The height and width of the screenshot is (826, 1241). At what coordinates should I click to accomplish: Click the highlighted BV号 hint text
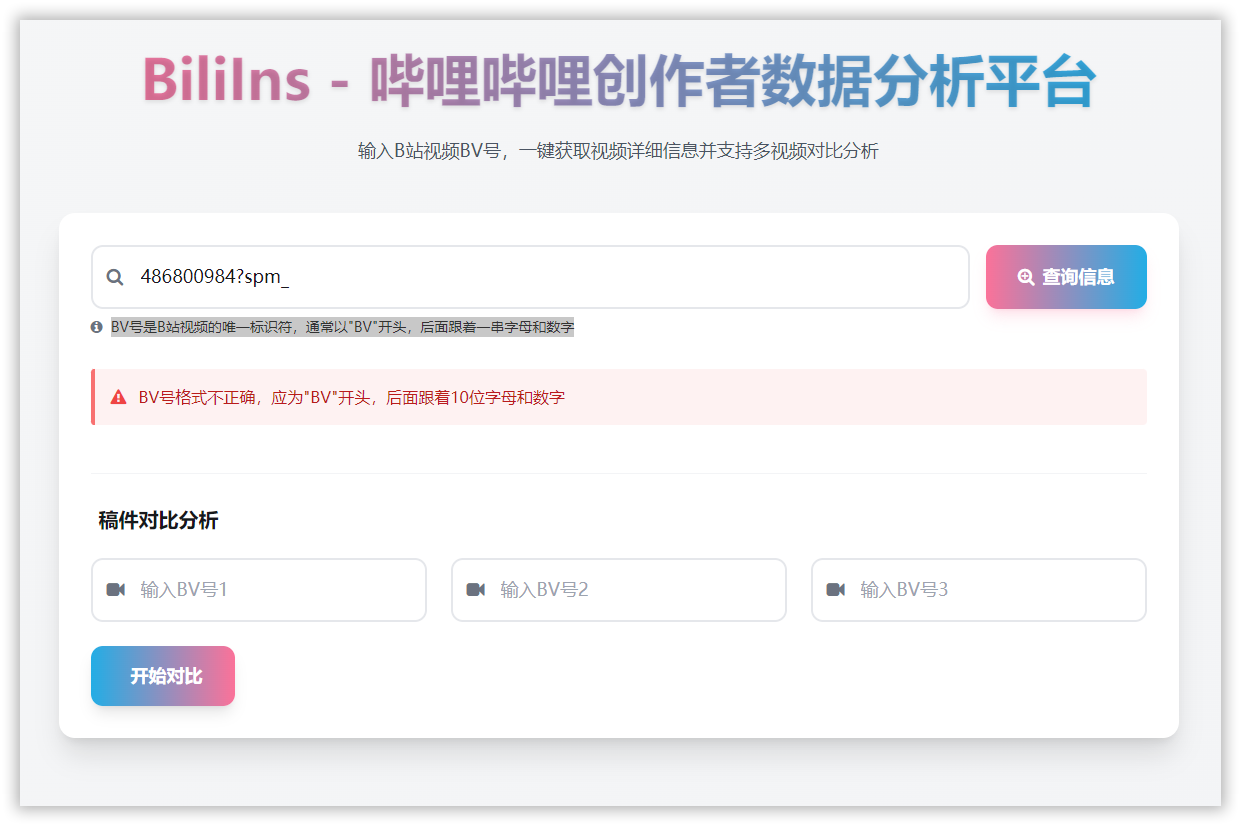point(342,327)
